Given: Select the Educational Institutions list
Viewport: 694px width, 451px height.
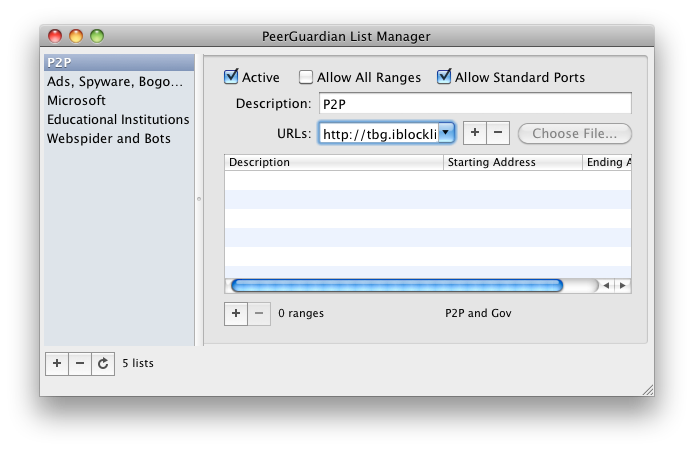Looking at the screenshot, I should (x=119, y=119).
